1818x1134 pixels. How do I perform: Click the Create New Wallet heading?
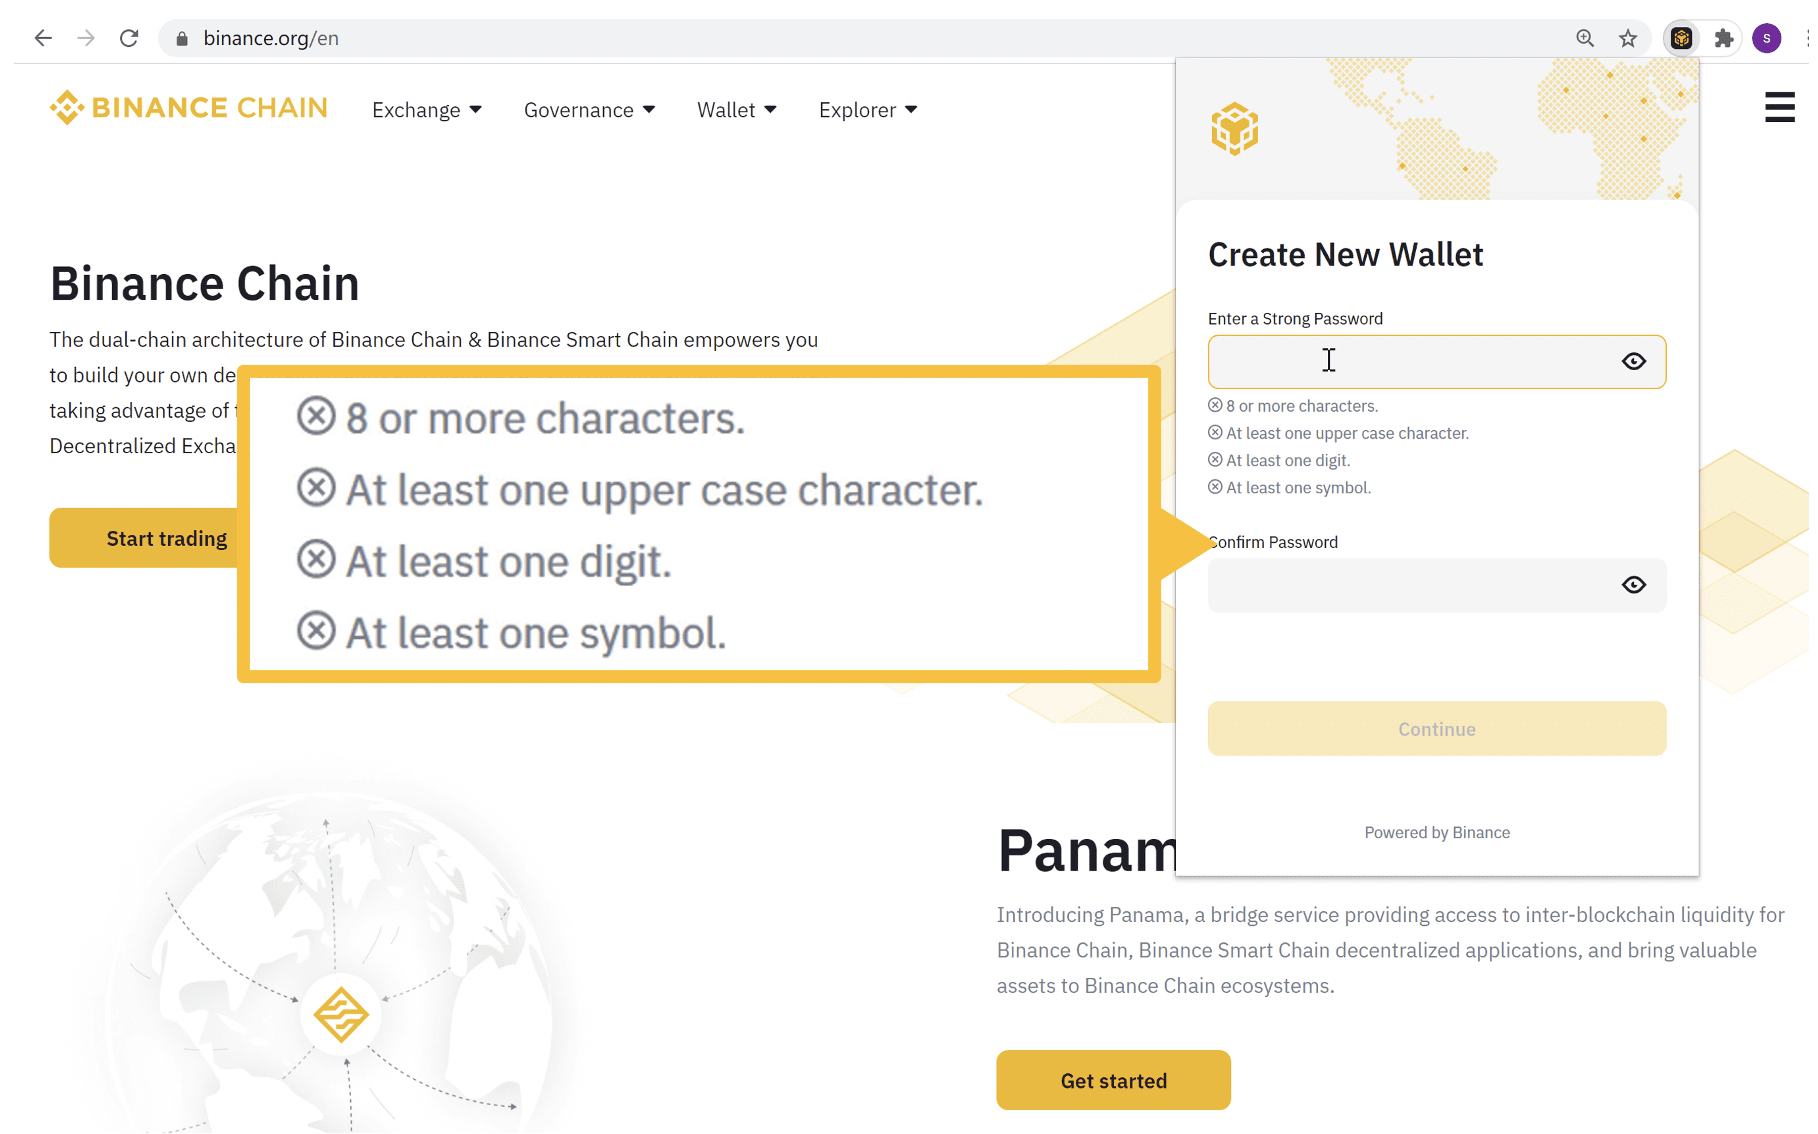(1345, 254)
